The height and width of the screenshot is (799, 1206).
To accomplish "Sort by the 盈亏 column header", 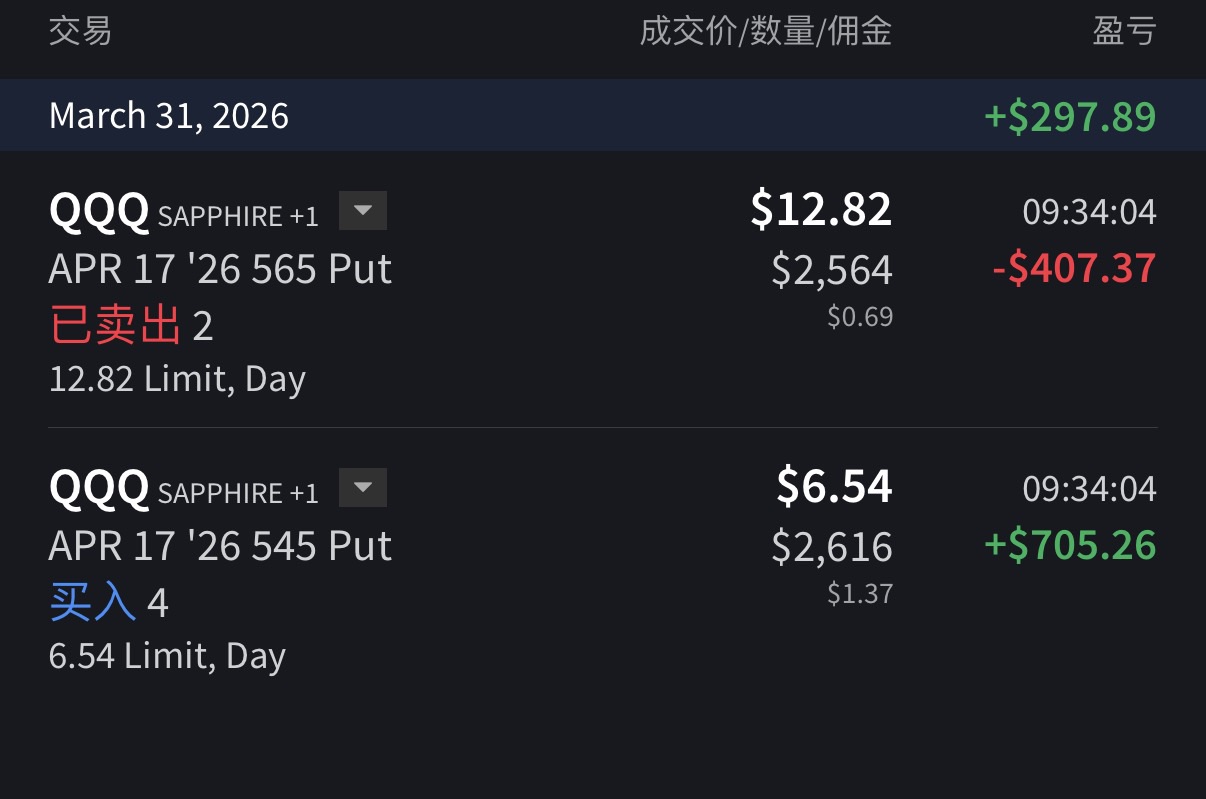I will [x=1124, y=31].
